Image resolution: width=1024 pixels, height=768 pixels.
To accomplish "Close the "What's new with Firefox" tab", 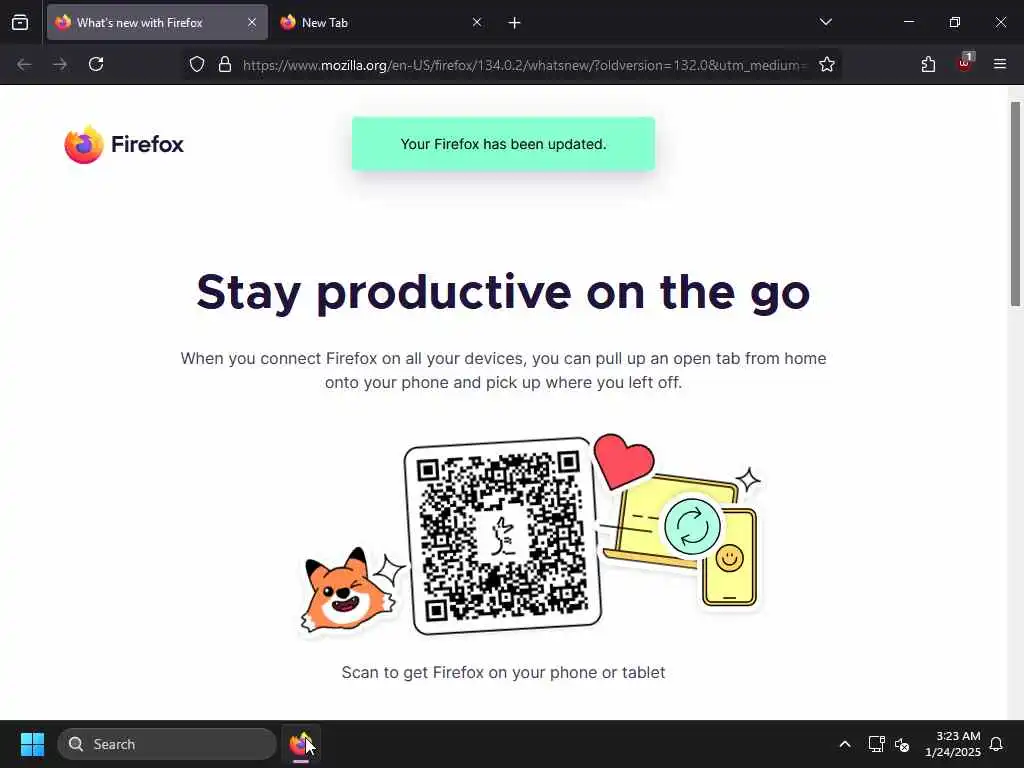I will [251, 22].
